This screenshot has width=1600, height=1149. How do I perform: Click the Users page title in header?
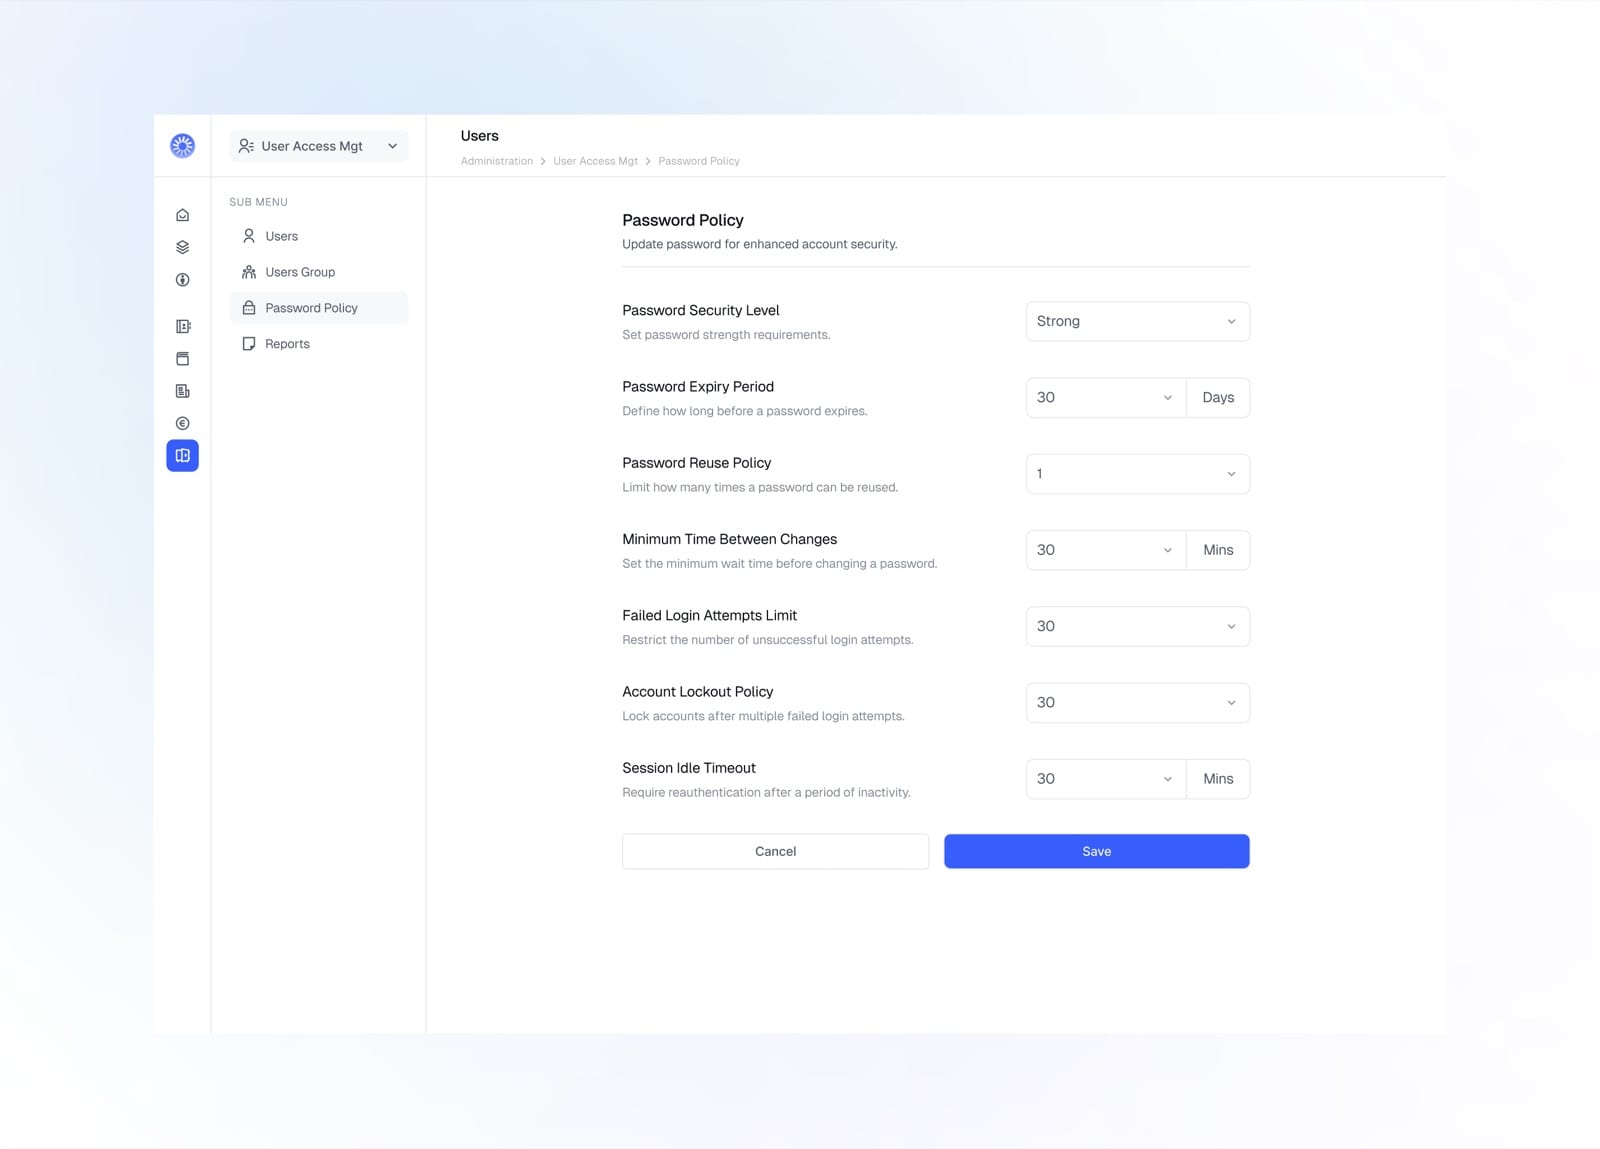pyautogui.click(x=479, y=136)
